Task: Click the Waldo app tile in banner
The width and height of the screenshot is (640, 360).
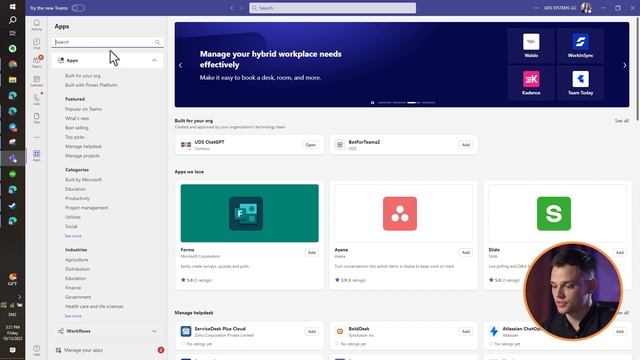Action: coord(531,46)
